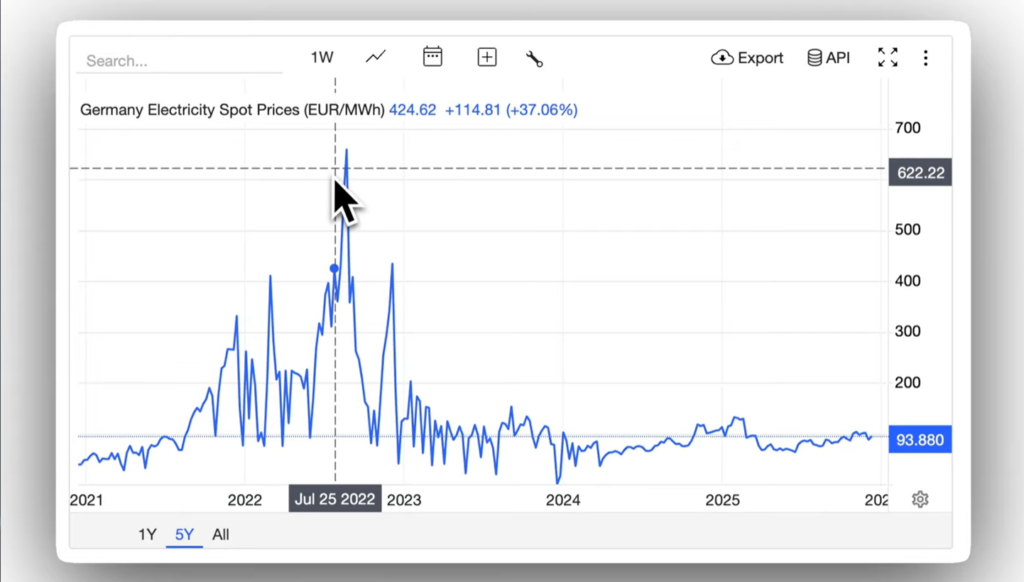Open the calendar date range picker
This screenshot has width=1024, height=582.
click(432, 57)
